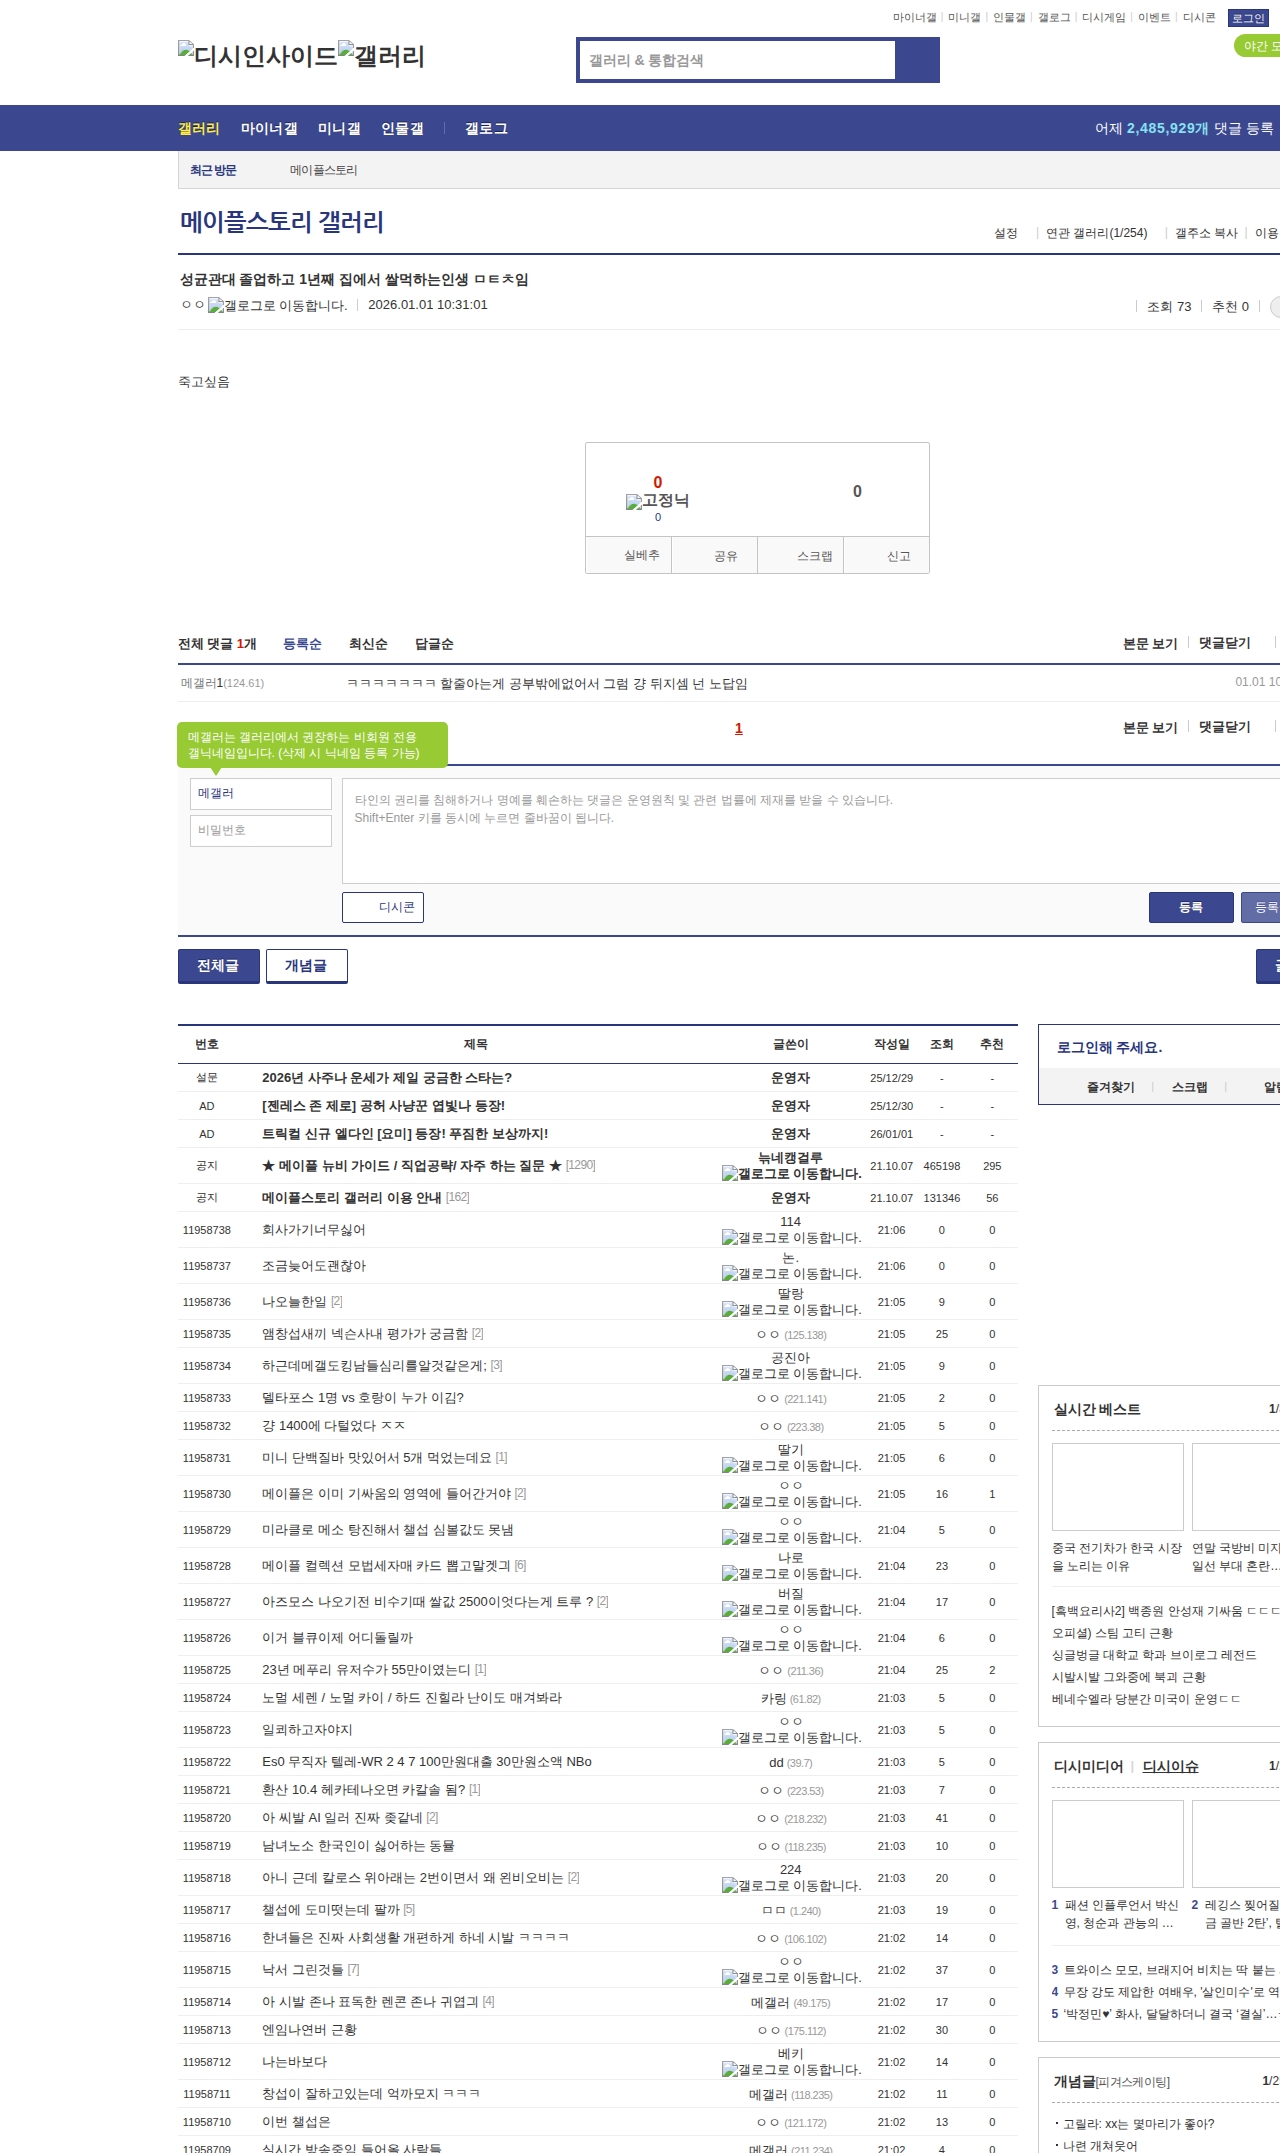
Task: Open the post titled 회사가기너무싫어
Action: tap(313, 1230)
